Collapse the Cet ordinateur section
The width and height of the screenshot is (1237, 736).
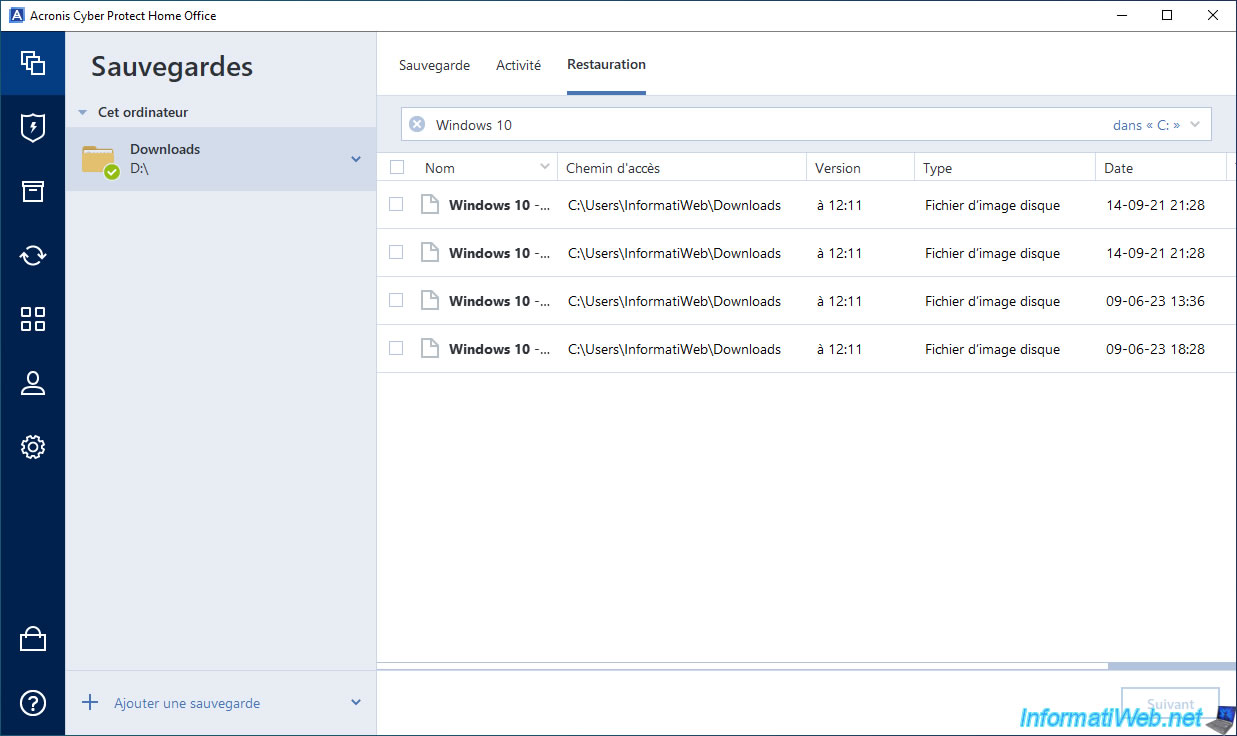(x=83, y=113)
